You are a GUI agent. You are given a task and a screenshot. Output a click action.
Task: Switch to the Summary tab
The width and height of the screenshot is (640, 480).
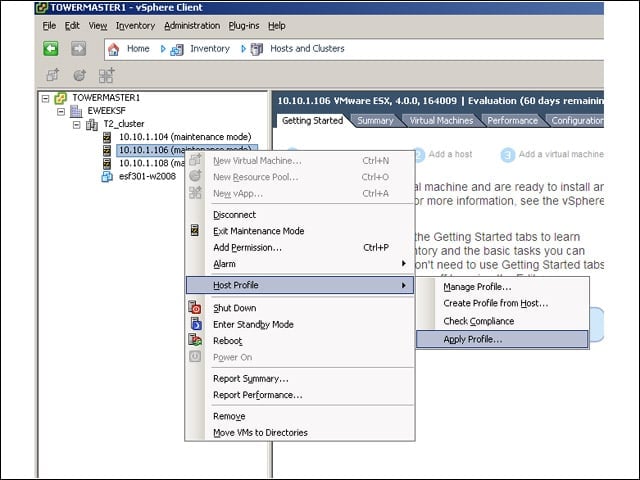(x=375, y=121)
